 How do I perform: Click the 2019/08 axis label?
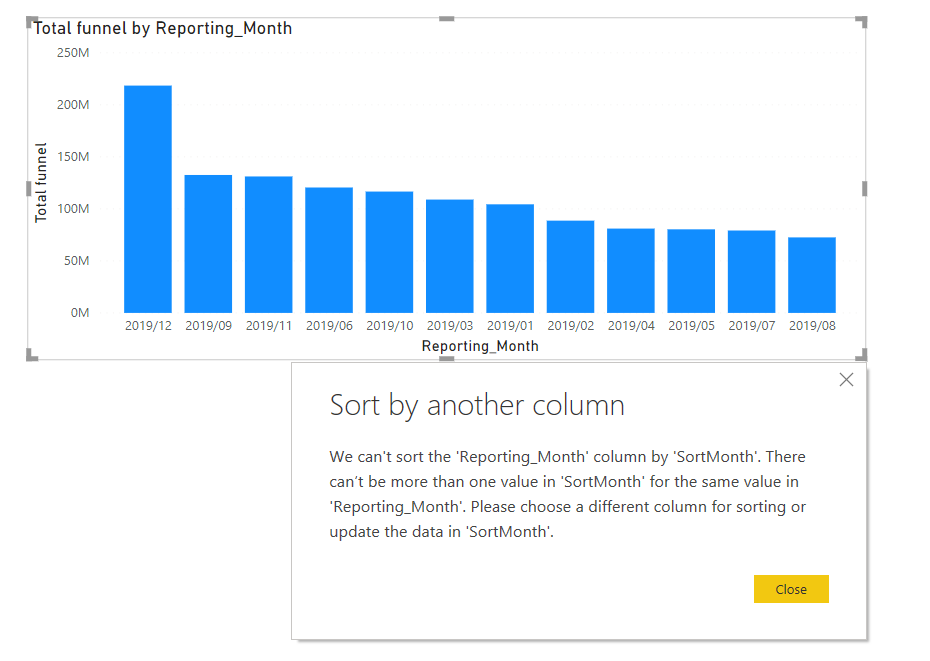pyautogui.click(x=812, y=326)
